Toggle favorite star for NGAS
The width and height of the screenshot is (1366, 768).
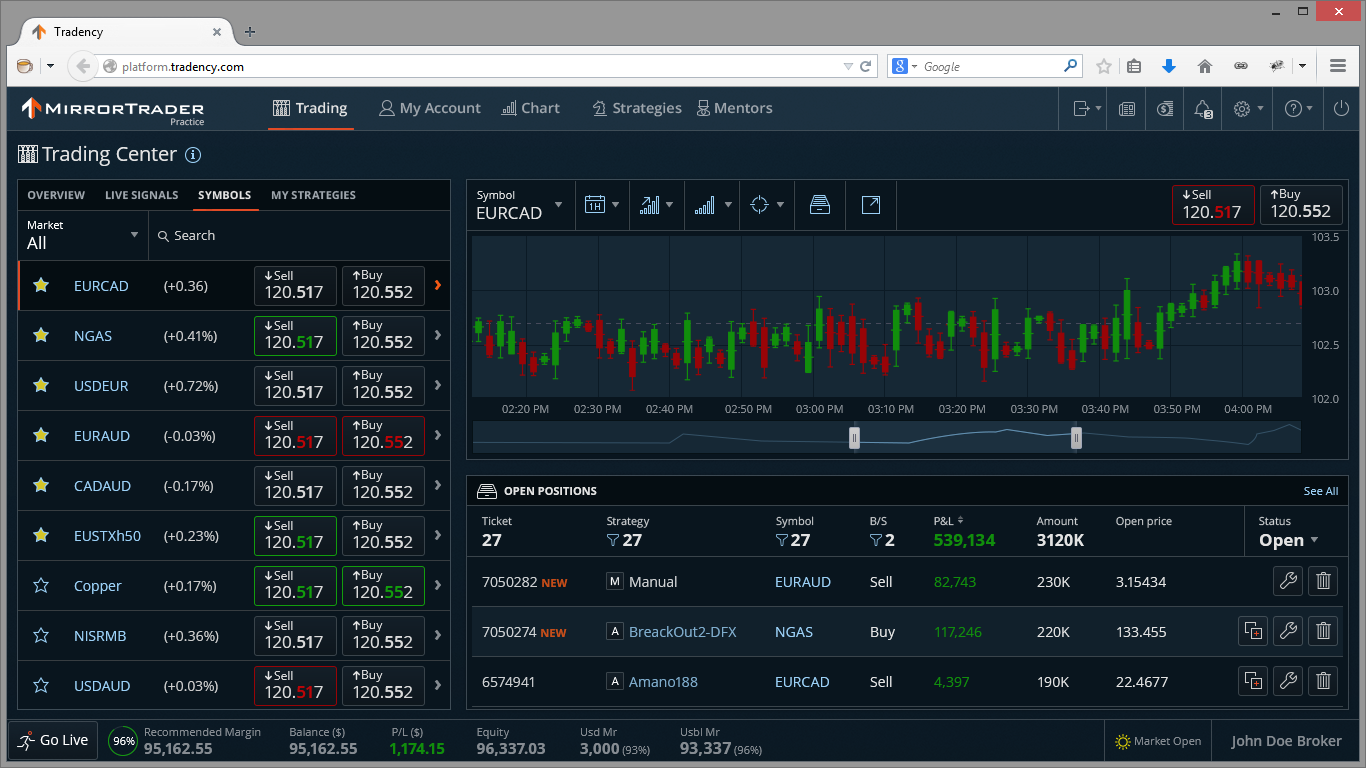click(41, 335)
